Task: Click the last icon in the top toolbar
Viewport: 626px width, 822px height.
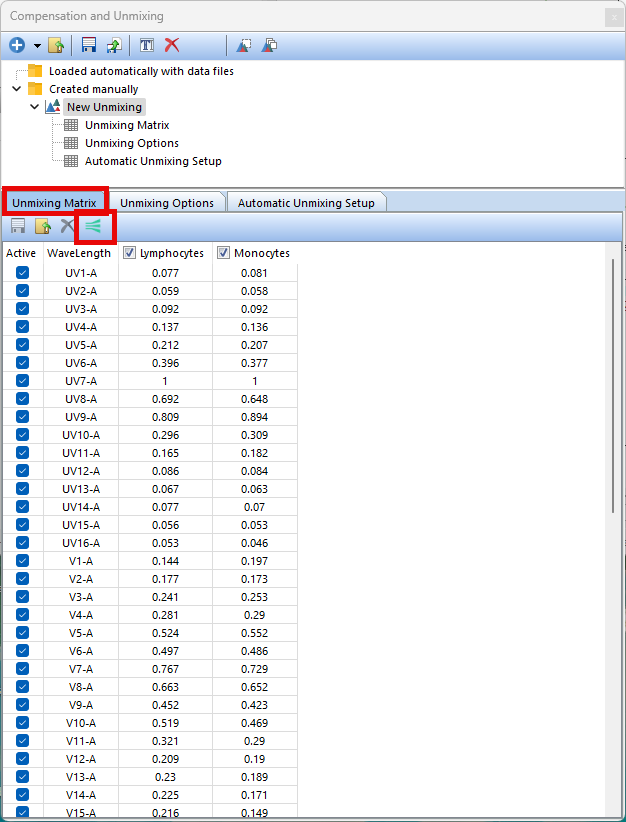Action: (x=269, y=45)
